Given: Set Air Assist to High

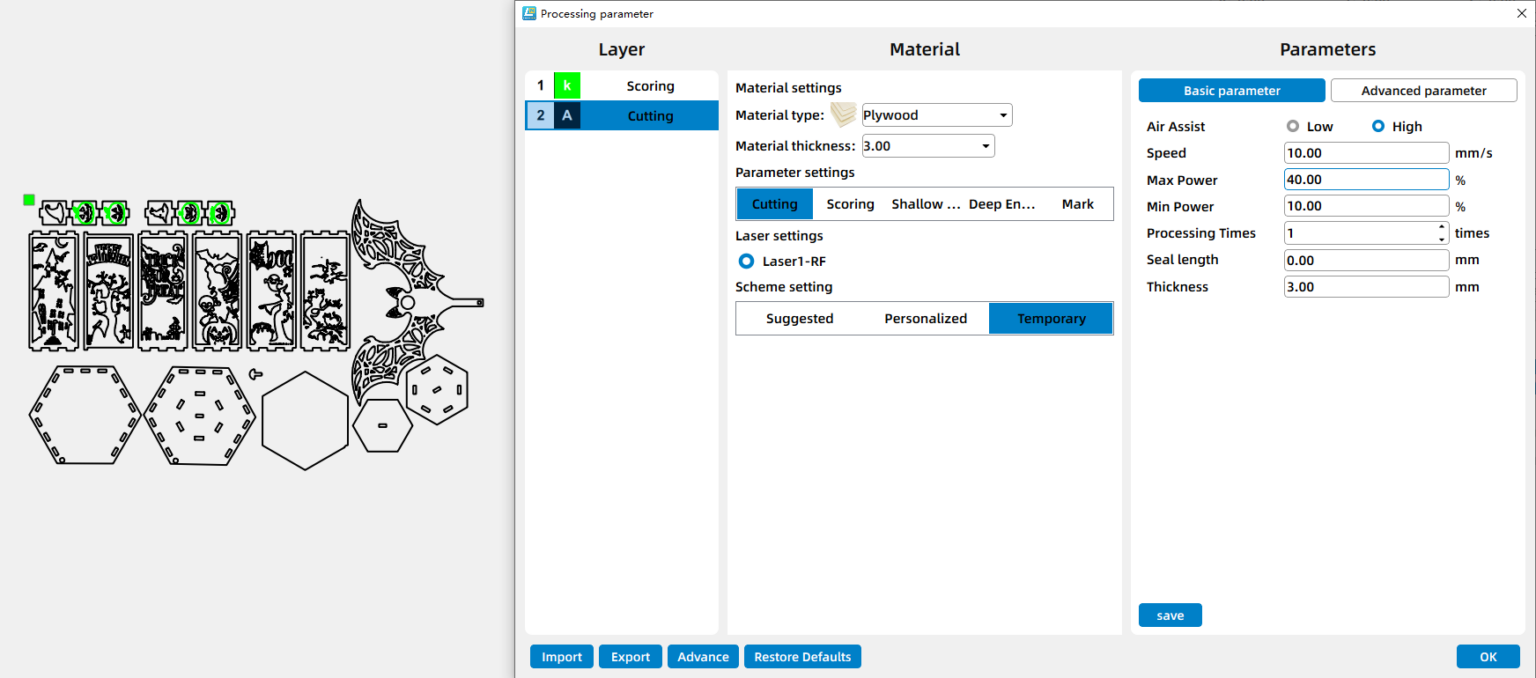Looking at the screenshot, I should coord(1378,127).
